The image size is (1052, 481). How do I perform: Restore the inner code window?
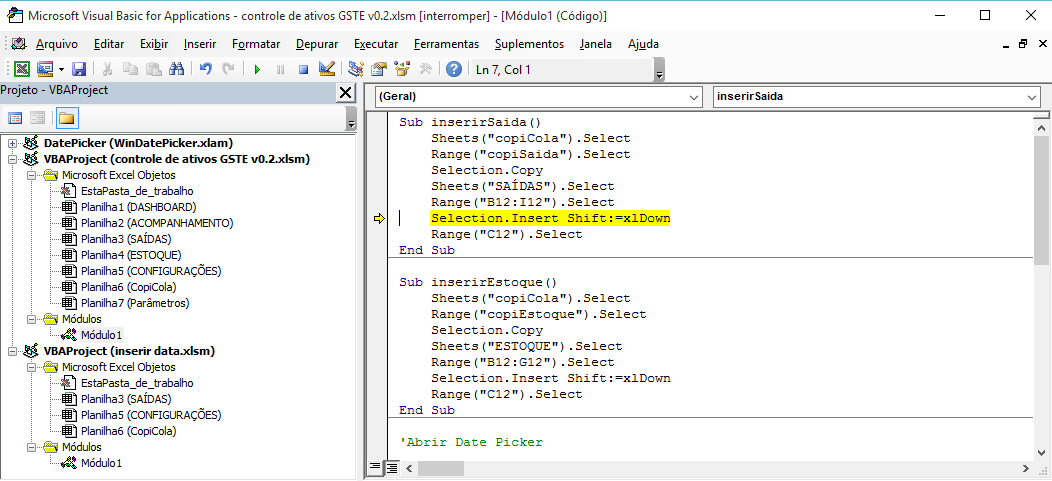[x=1023, y=44]
